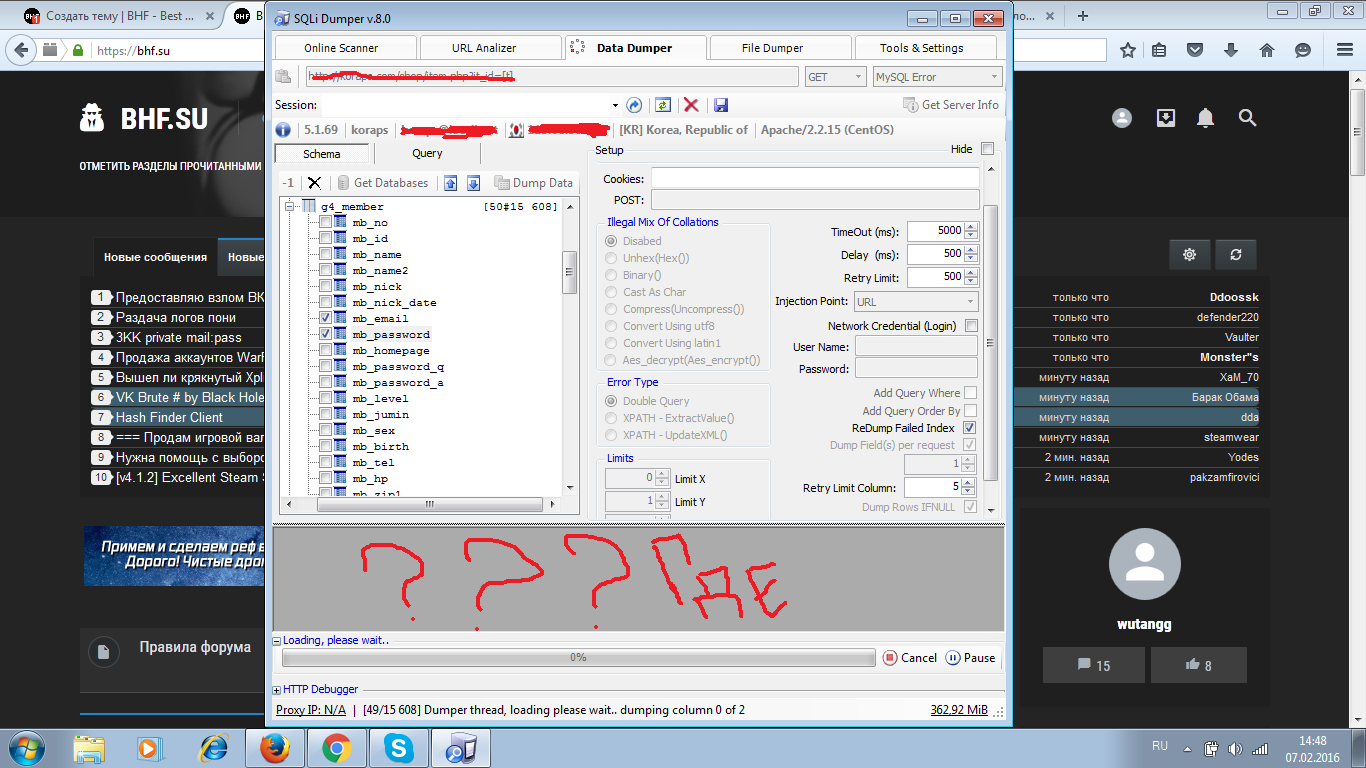The width and height of the screenshot is (1366, 768).
Task: Open the GET request method dropdown
Action: pos(835,77)
